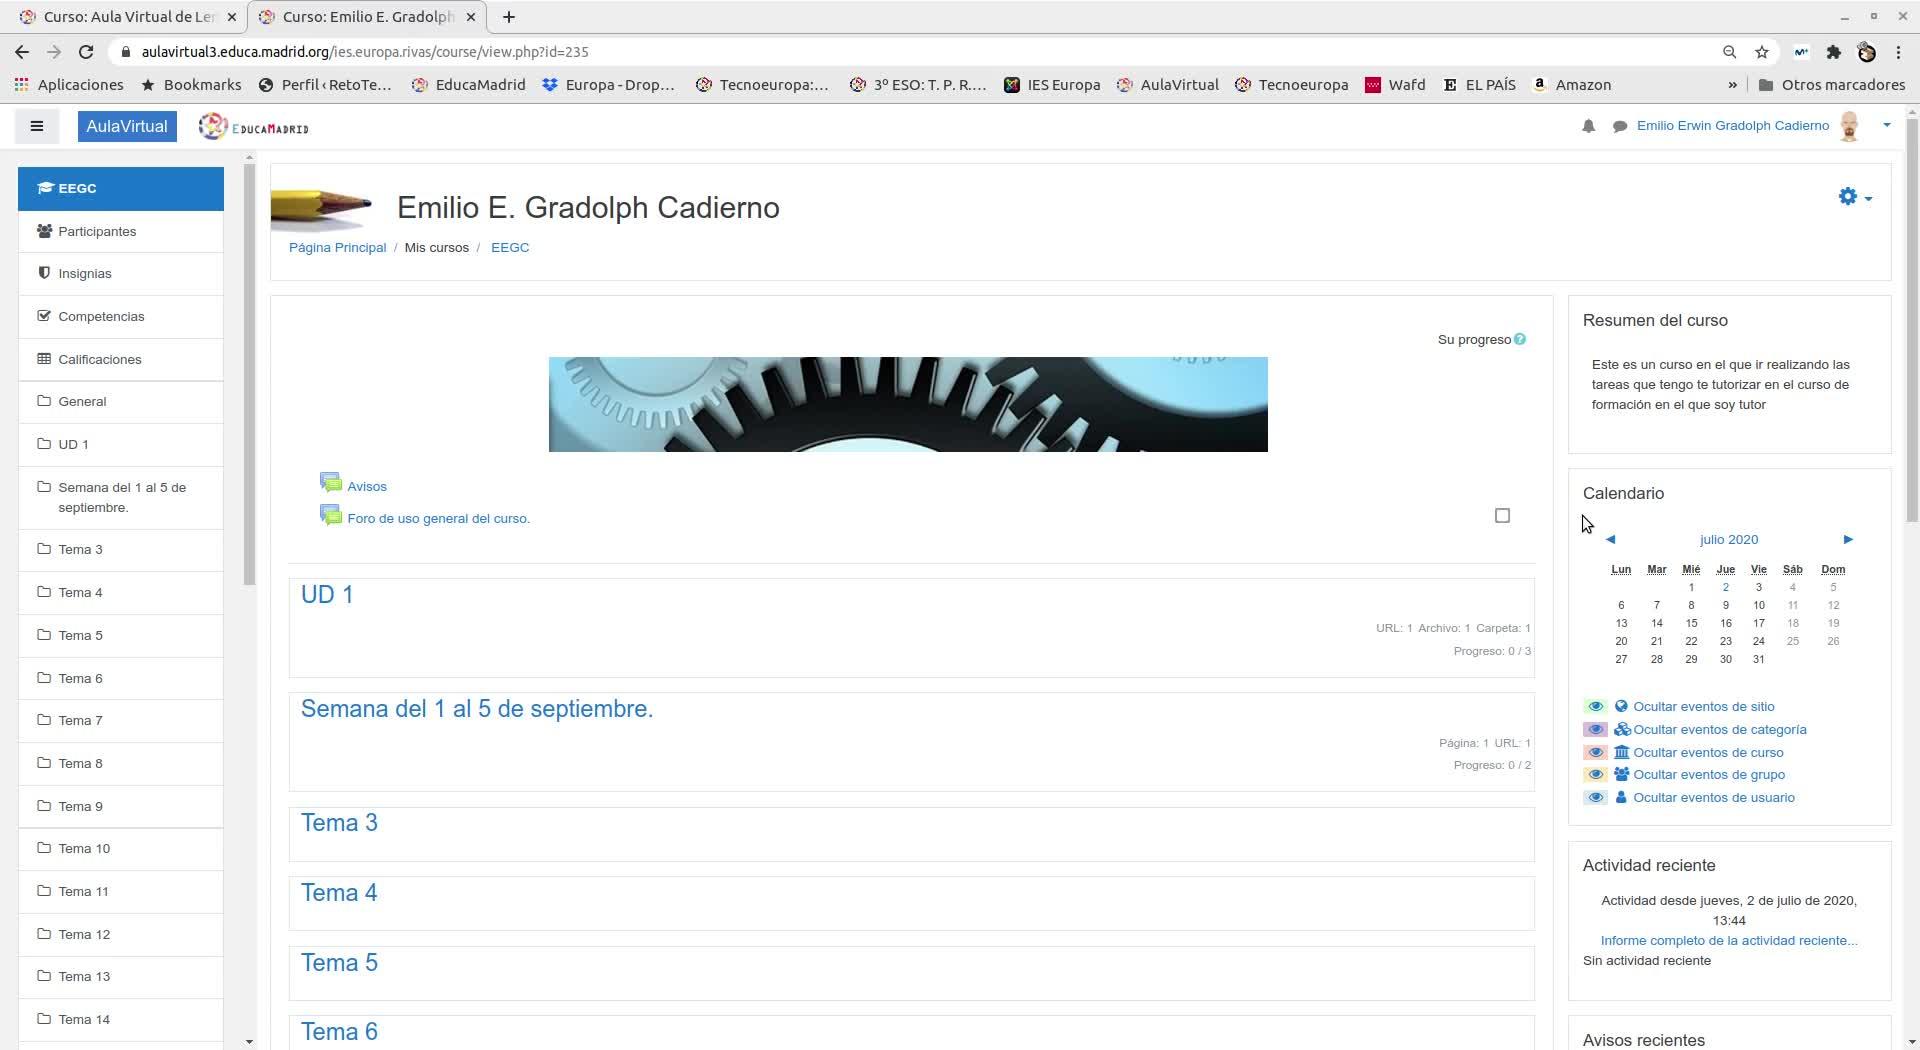
Task: Click the EducaMadrid logo
Action: tap(254, 127)
